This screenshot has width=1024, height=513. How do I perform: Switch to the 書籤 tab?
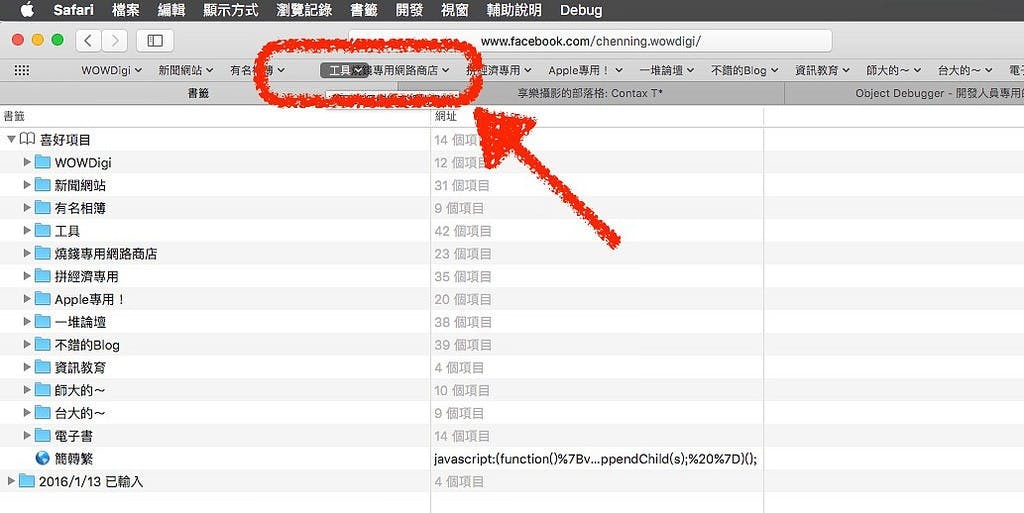pos(199,93)
